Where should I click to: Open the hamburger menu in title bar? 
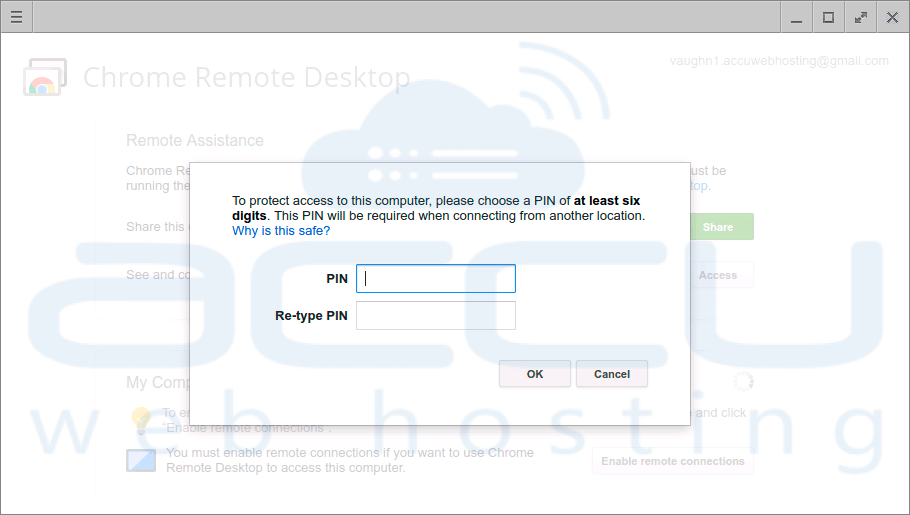point(16,17)
